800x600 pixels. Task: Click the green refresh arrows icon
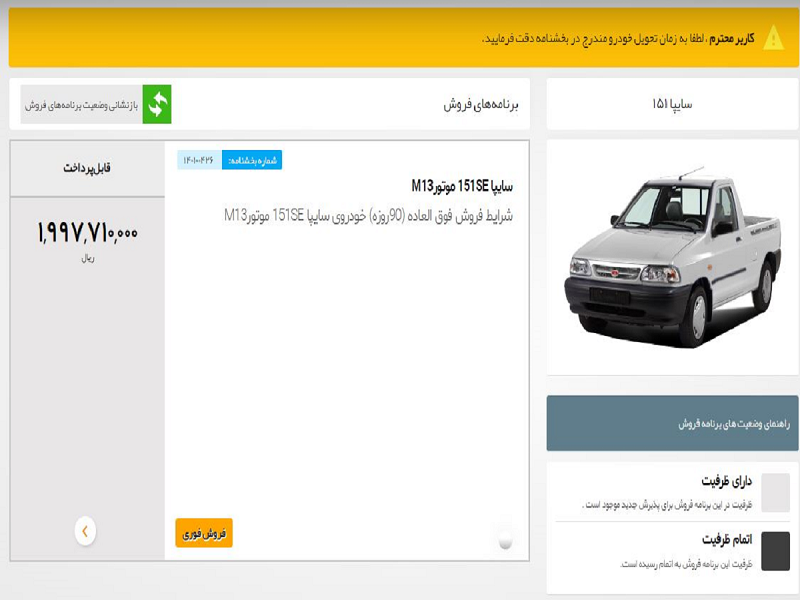[x=157, y=104]
